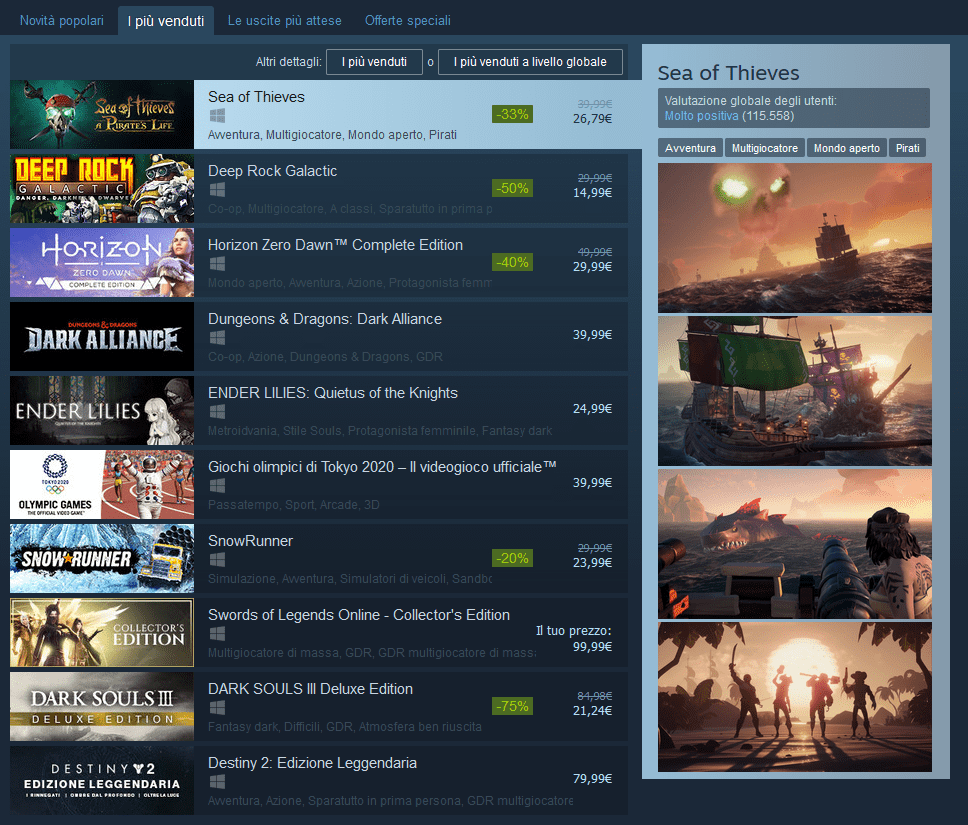968x825 pixels.
Task: Open Destiny 2: Edizione Leggendaria title
Action: tap(312, 763)
